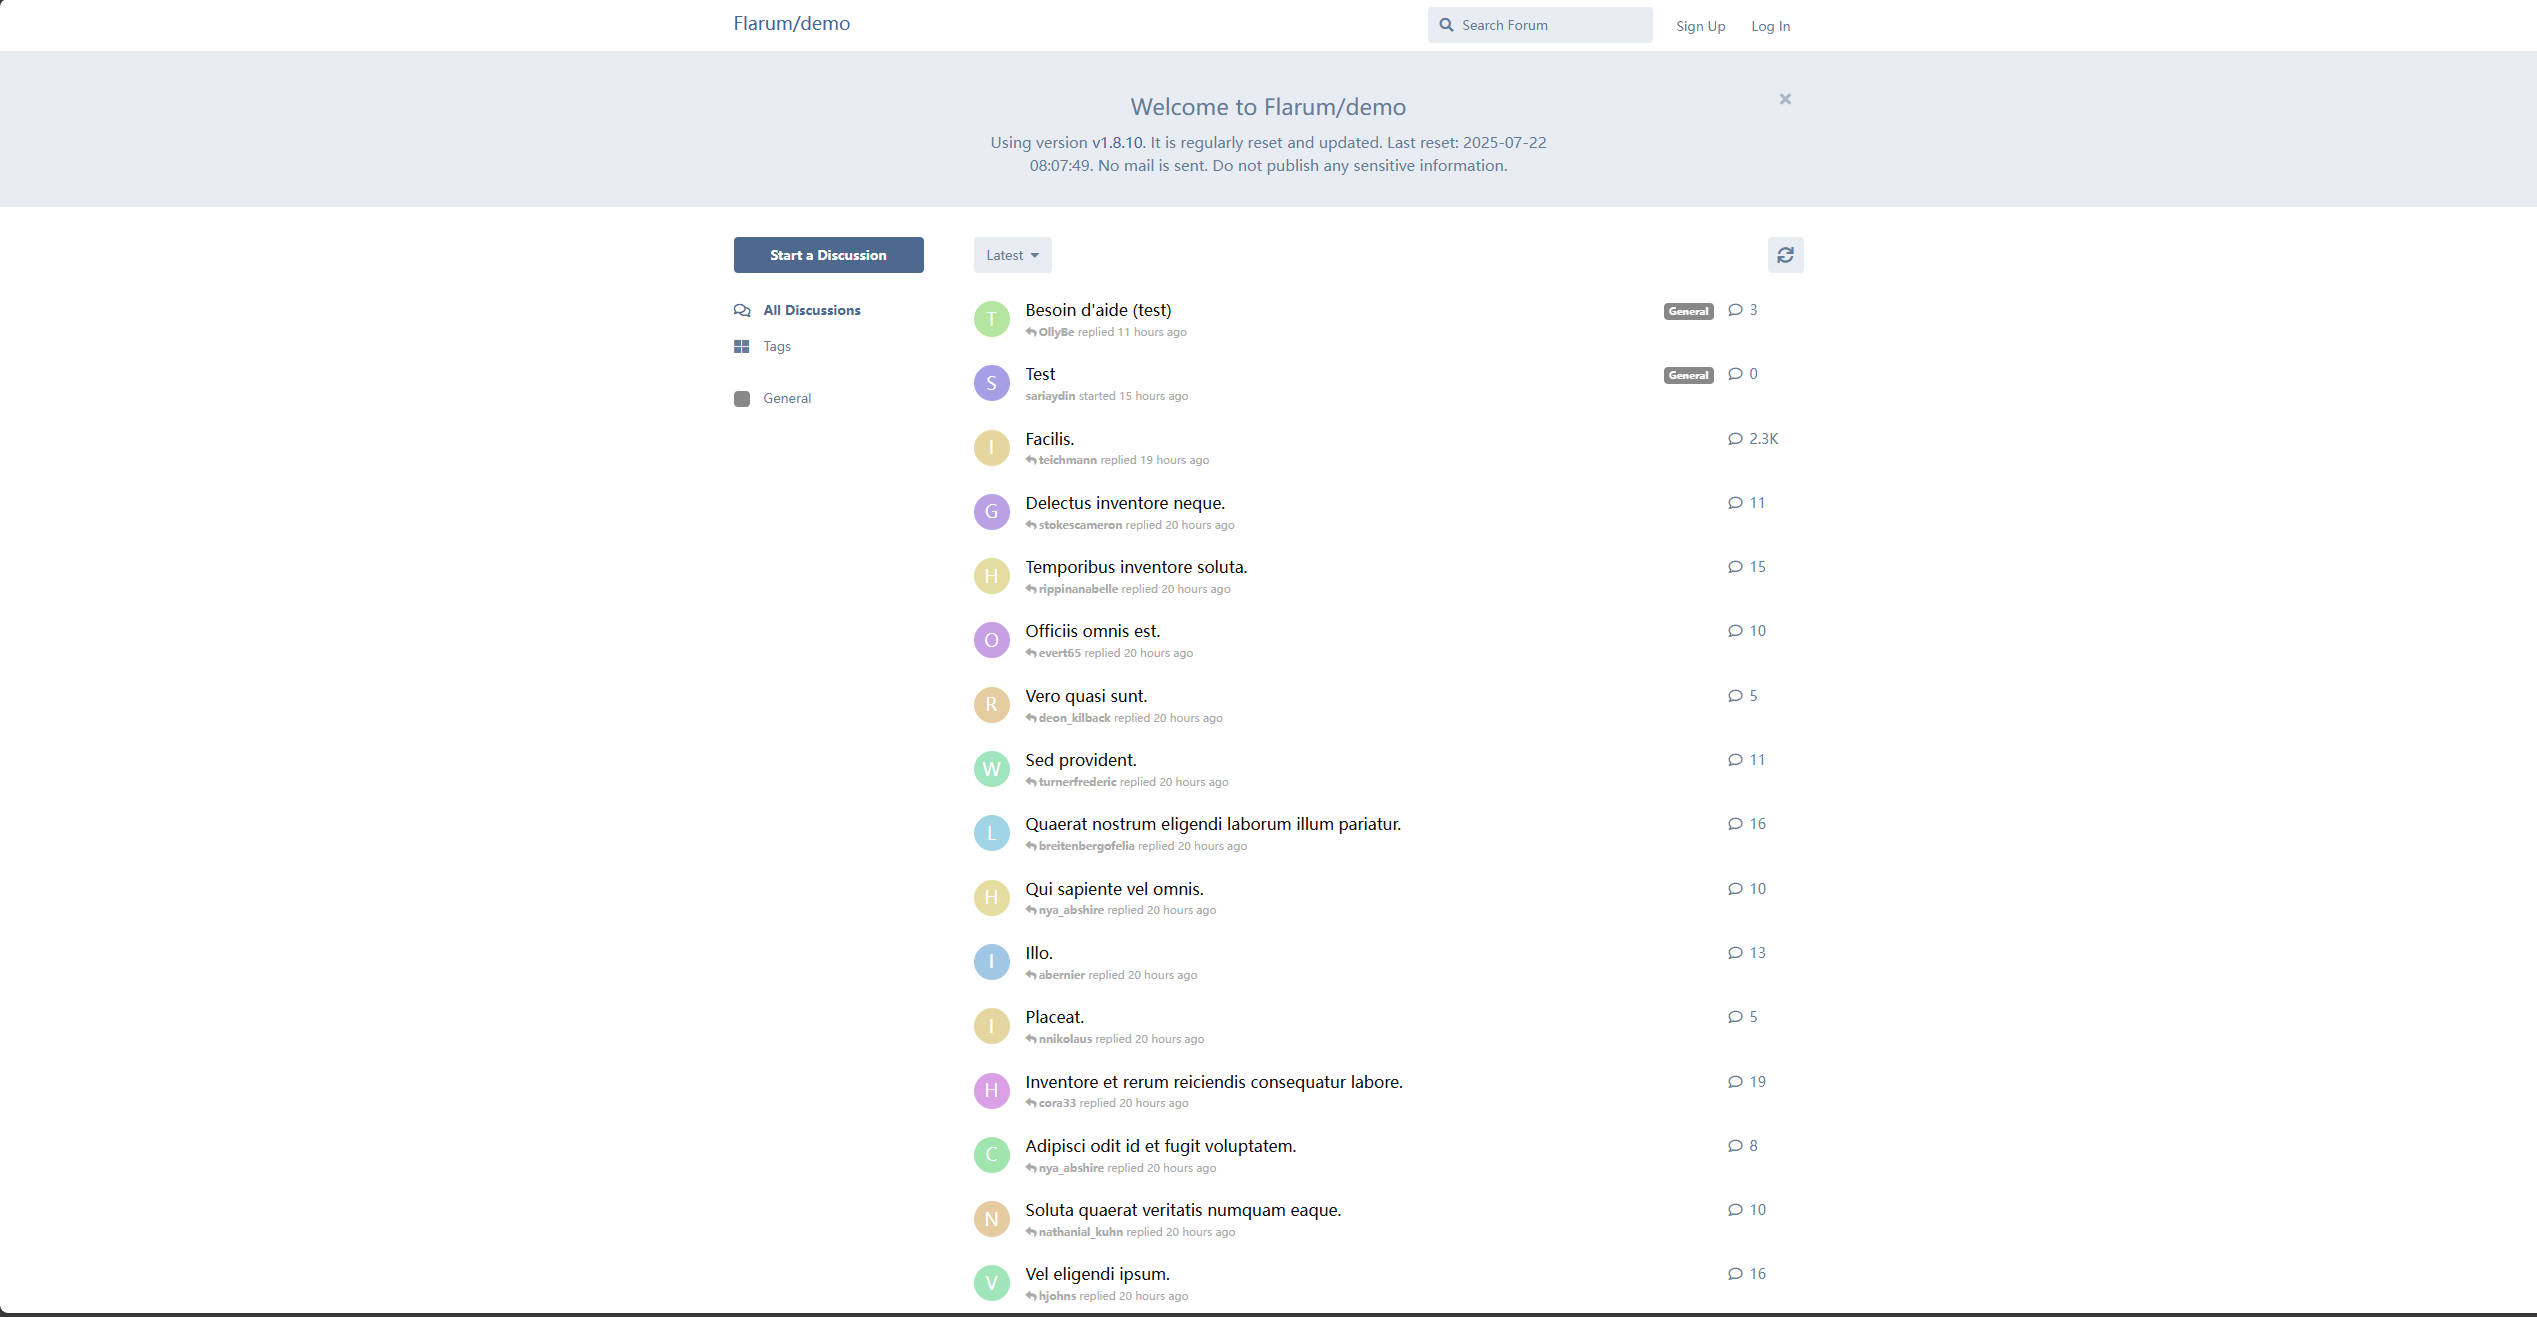
Task: Click the W avatar for Sed provident.
Action: [x=992, y=769]
